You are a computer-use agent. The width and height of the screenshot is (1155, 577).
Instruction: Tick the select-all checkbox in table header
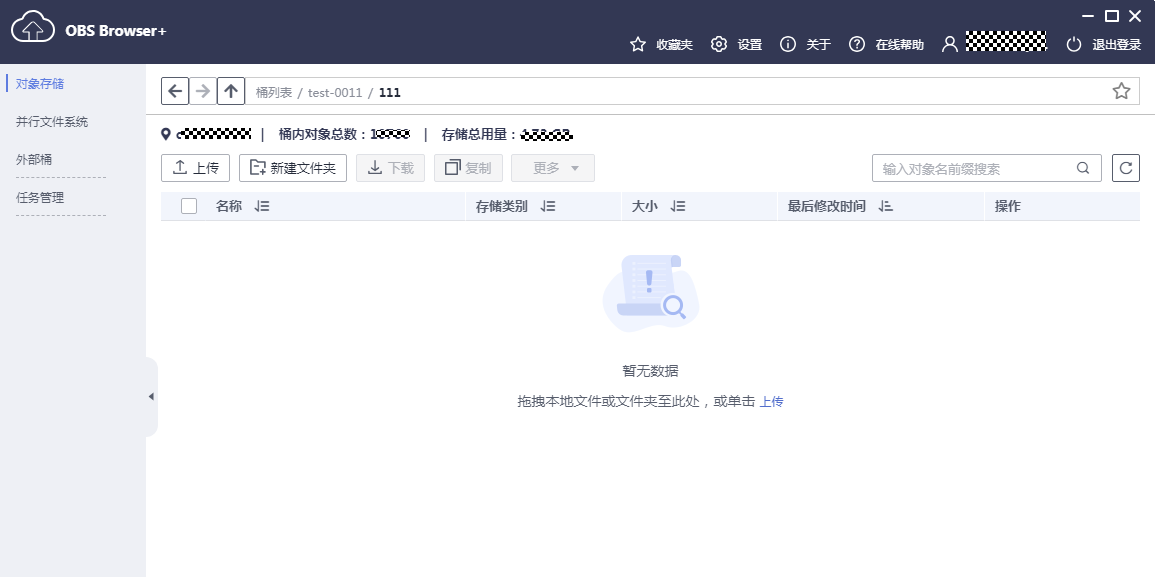[189, 206]
